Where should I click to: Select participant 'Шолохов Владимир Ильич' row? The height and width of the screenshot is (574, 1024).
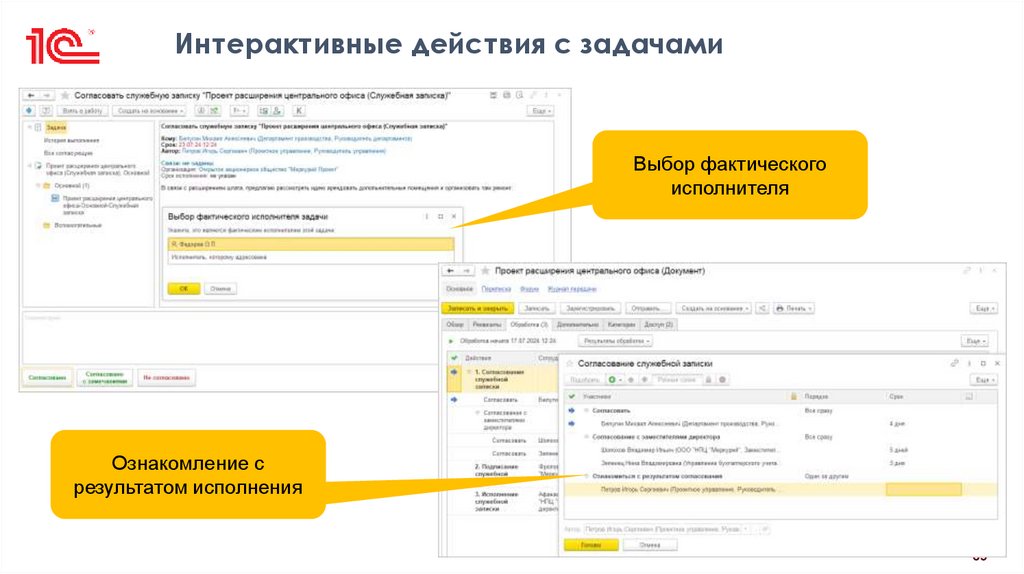click(x=780, y=450)
